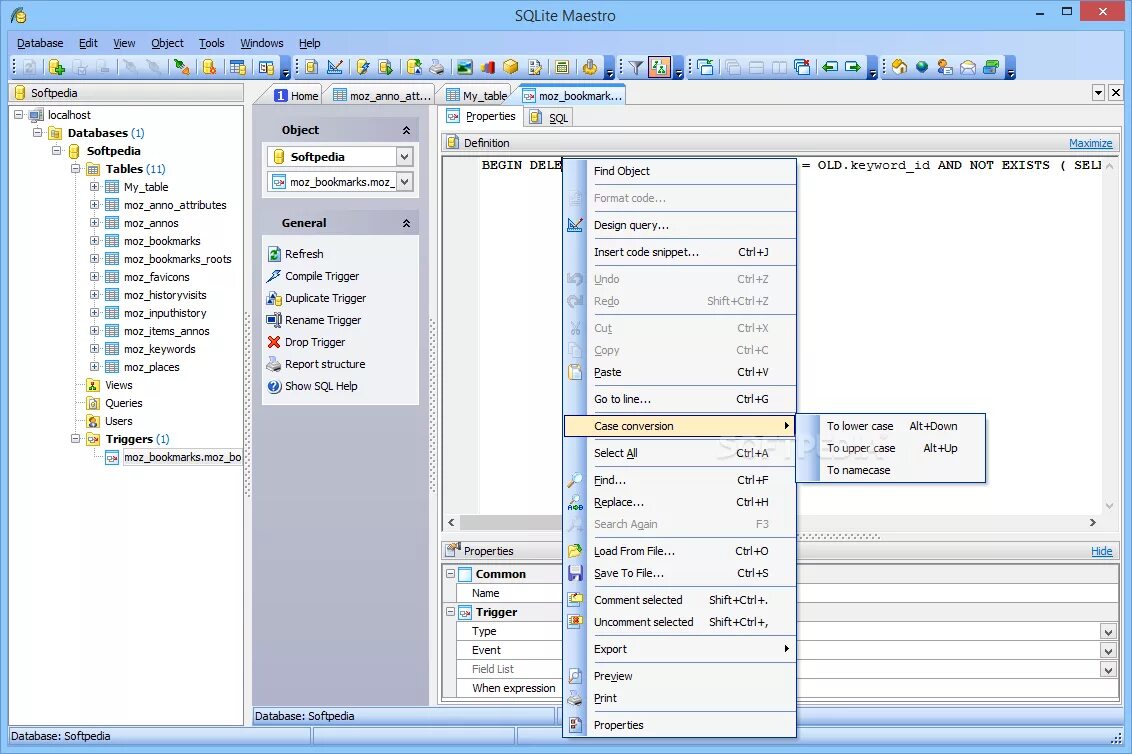The image size is (1132, 754).
Task: Open the SQL Editor toolbar icon
Action: pyautogui.click(x=311, y=67)
